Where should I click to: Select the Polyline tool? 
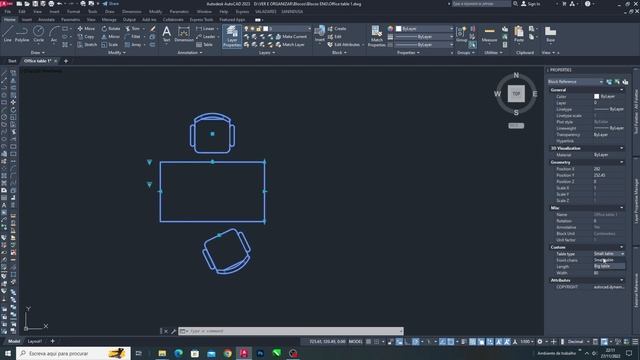[x=22, y=34]
